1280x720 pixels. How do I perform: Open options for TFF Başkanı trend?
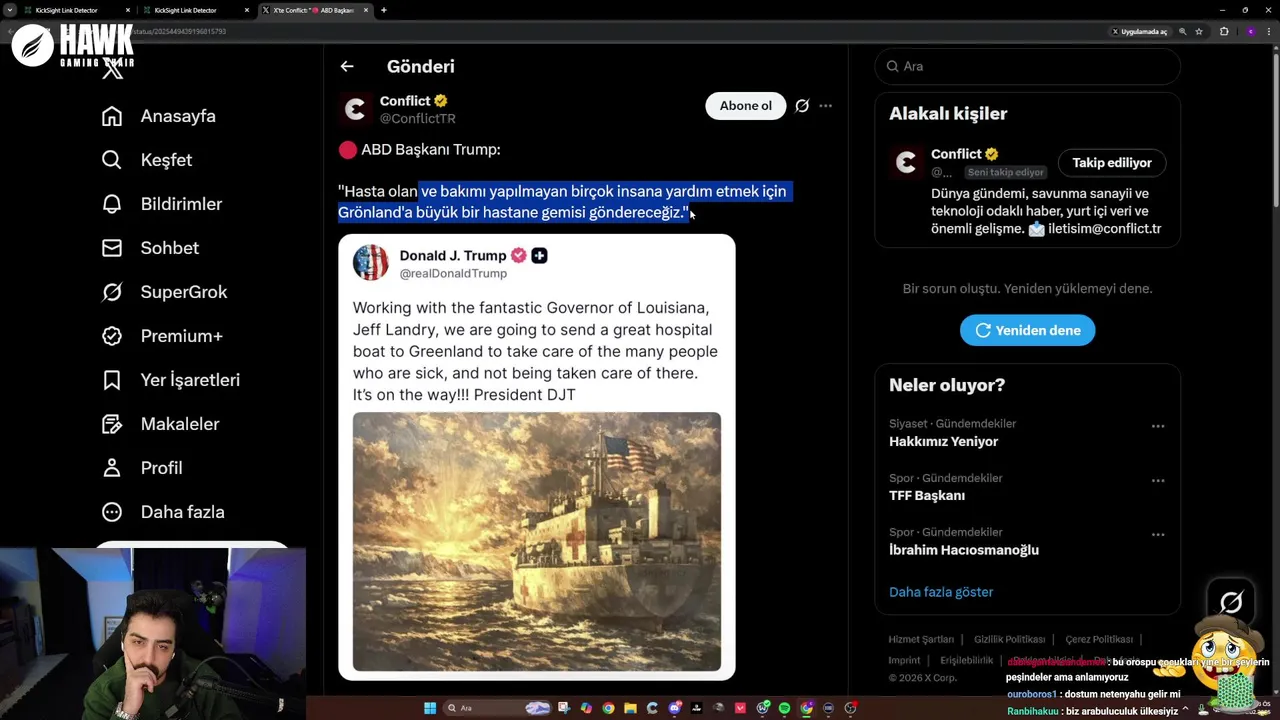pos(1158,480)
